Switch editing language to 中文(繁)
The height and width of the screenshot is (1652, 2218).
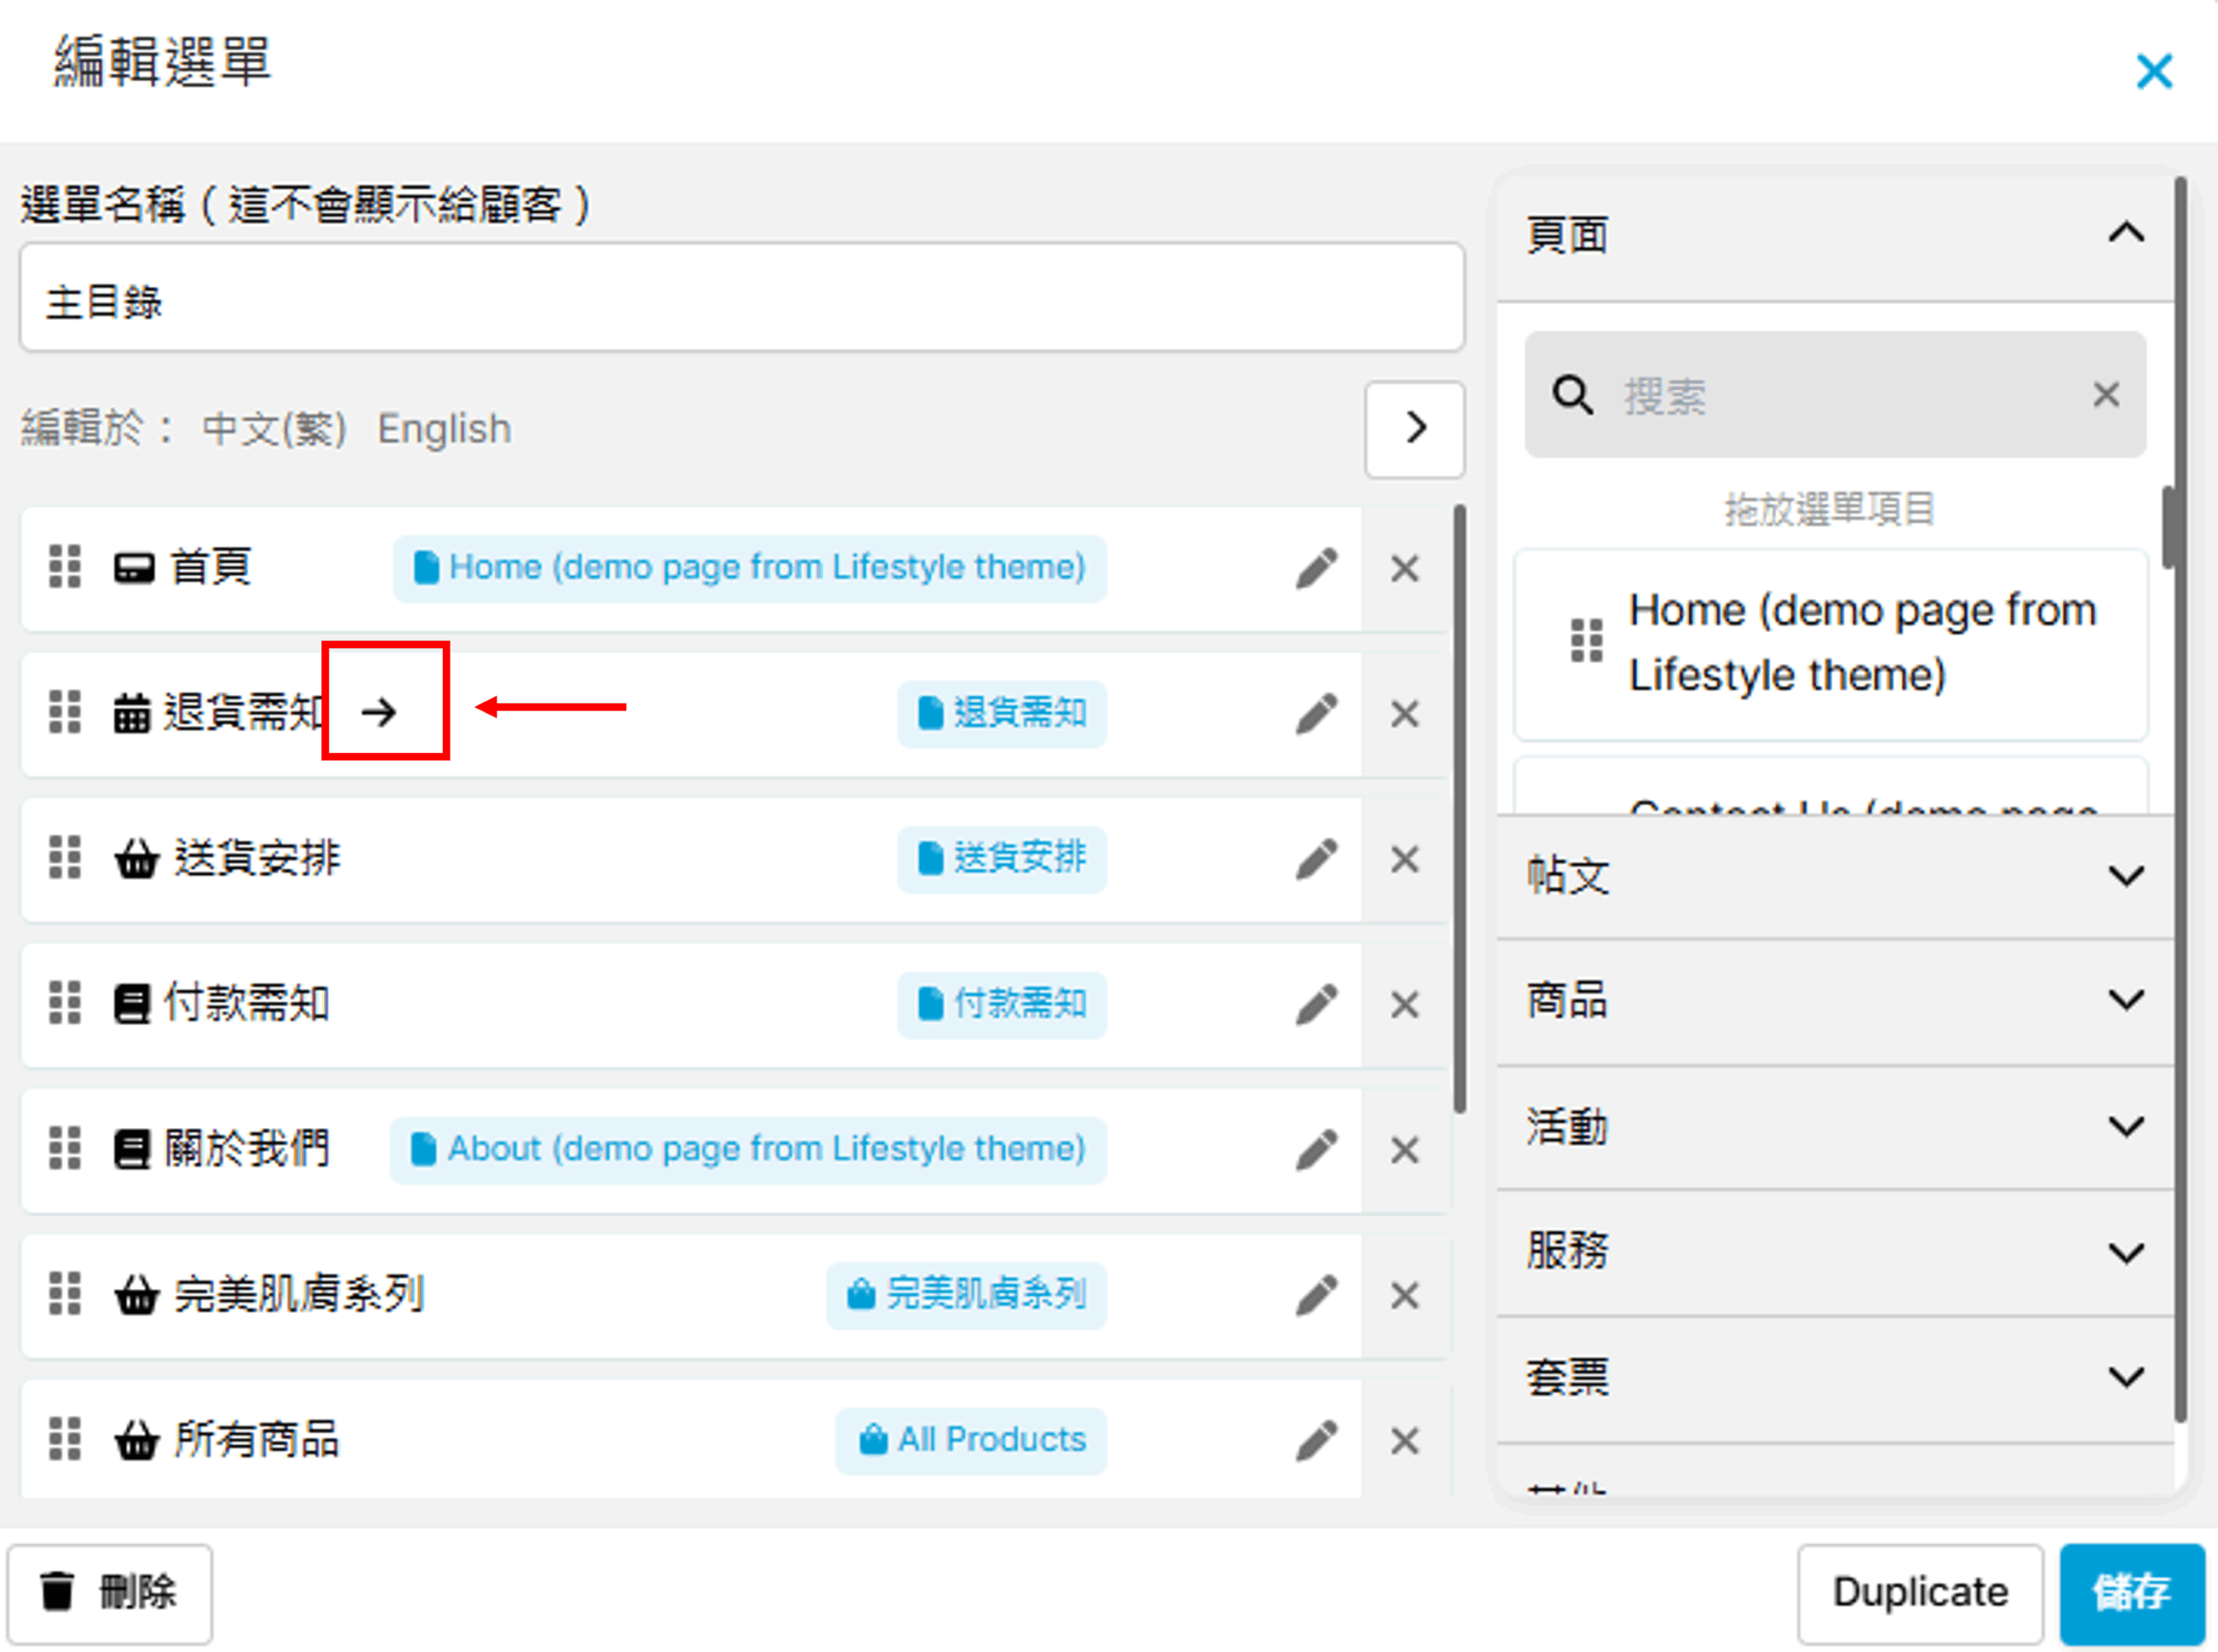click(x=274, y=428)
